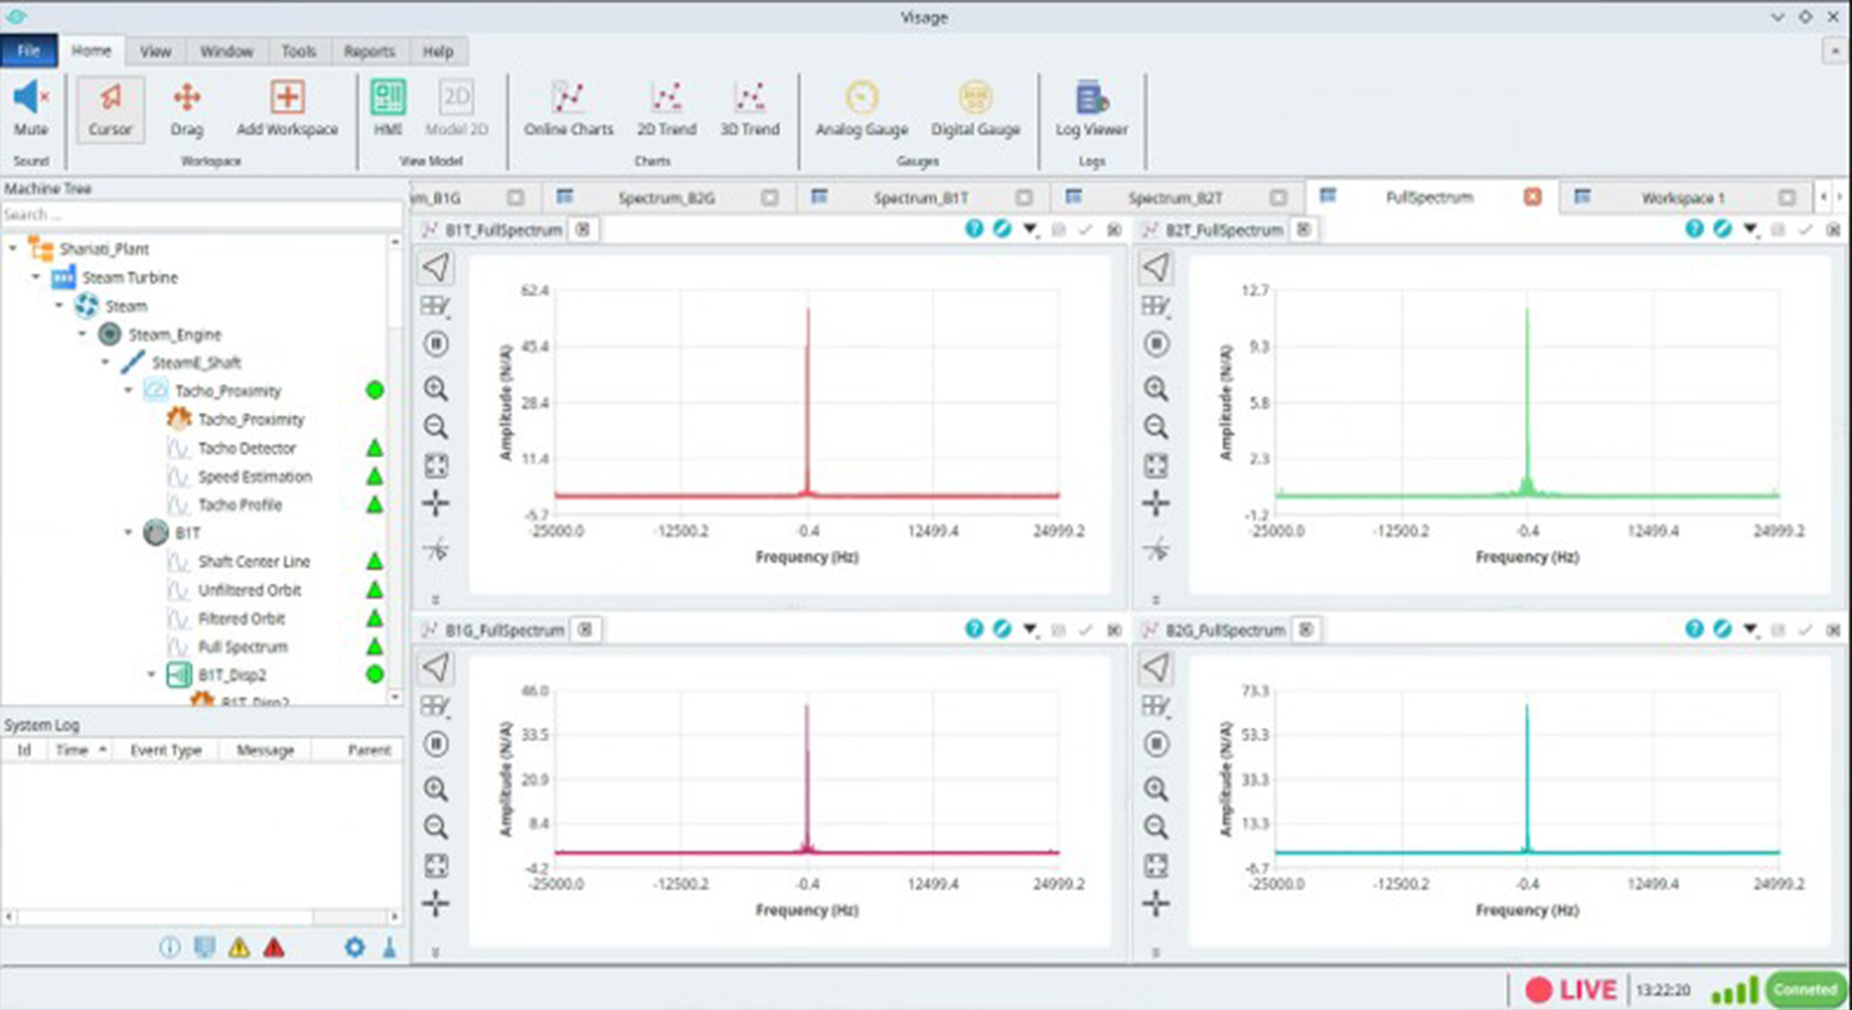Open the Reports ribbon tab
Image resolution: width=1852 pixels, height=1010 pixels.
tap(369, 51)
